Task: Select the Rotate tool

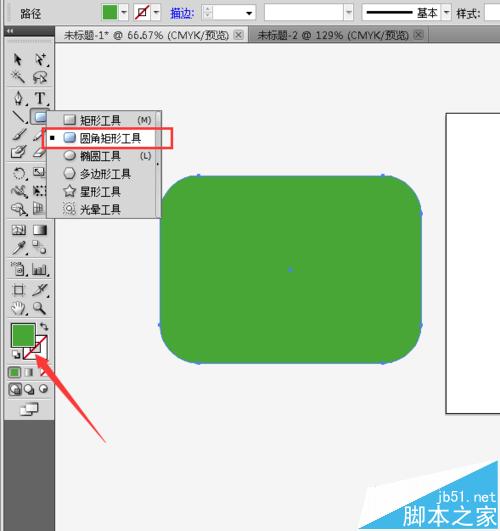Action: tap(19, 173)
